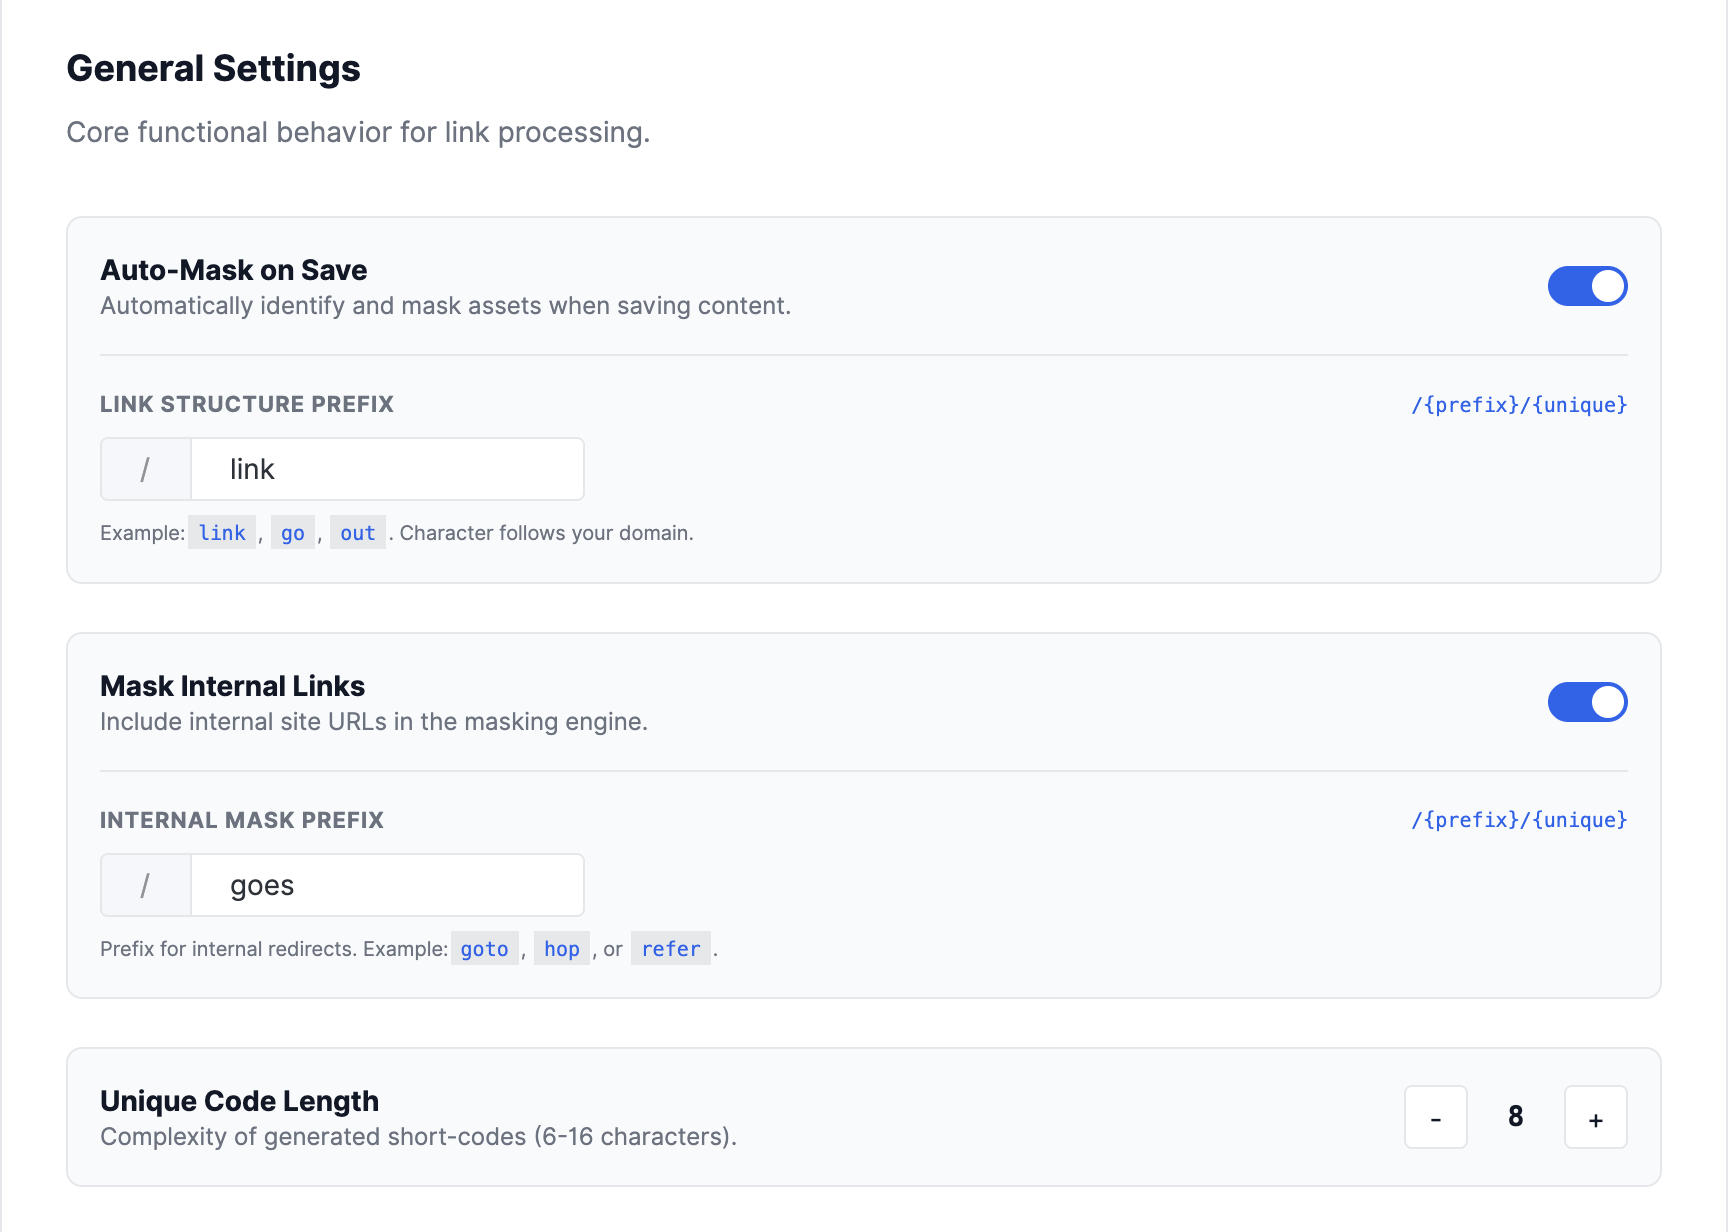Click the slash addon before goes prefix
The width and height of the screenshot is (1728, 1232).
click(x=146, y=885)
